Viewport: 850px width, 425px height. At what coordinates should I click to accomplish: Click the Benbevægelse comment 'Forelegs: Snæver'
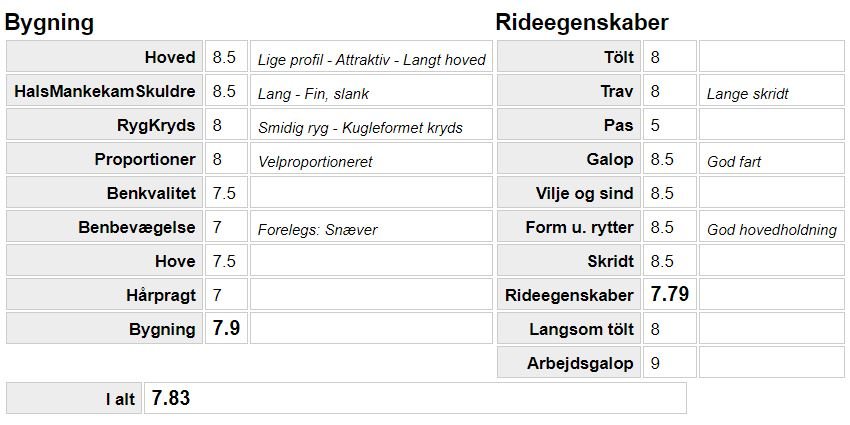click(x=317, y=229)
